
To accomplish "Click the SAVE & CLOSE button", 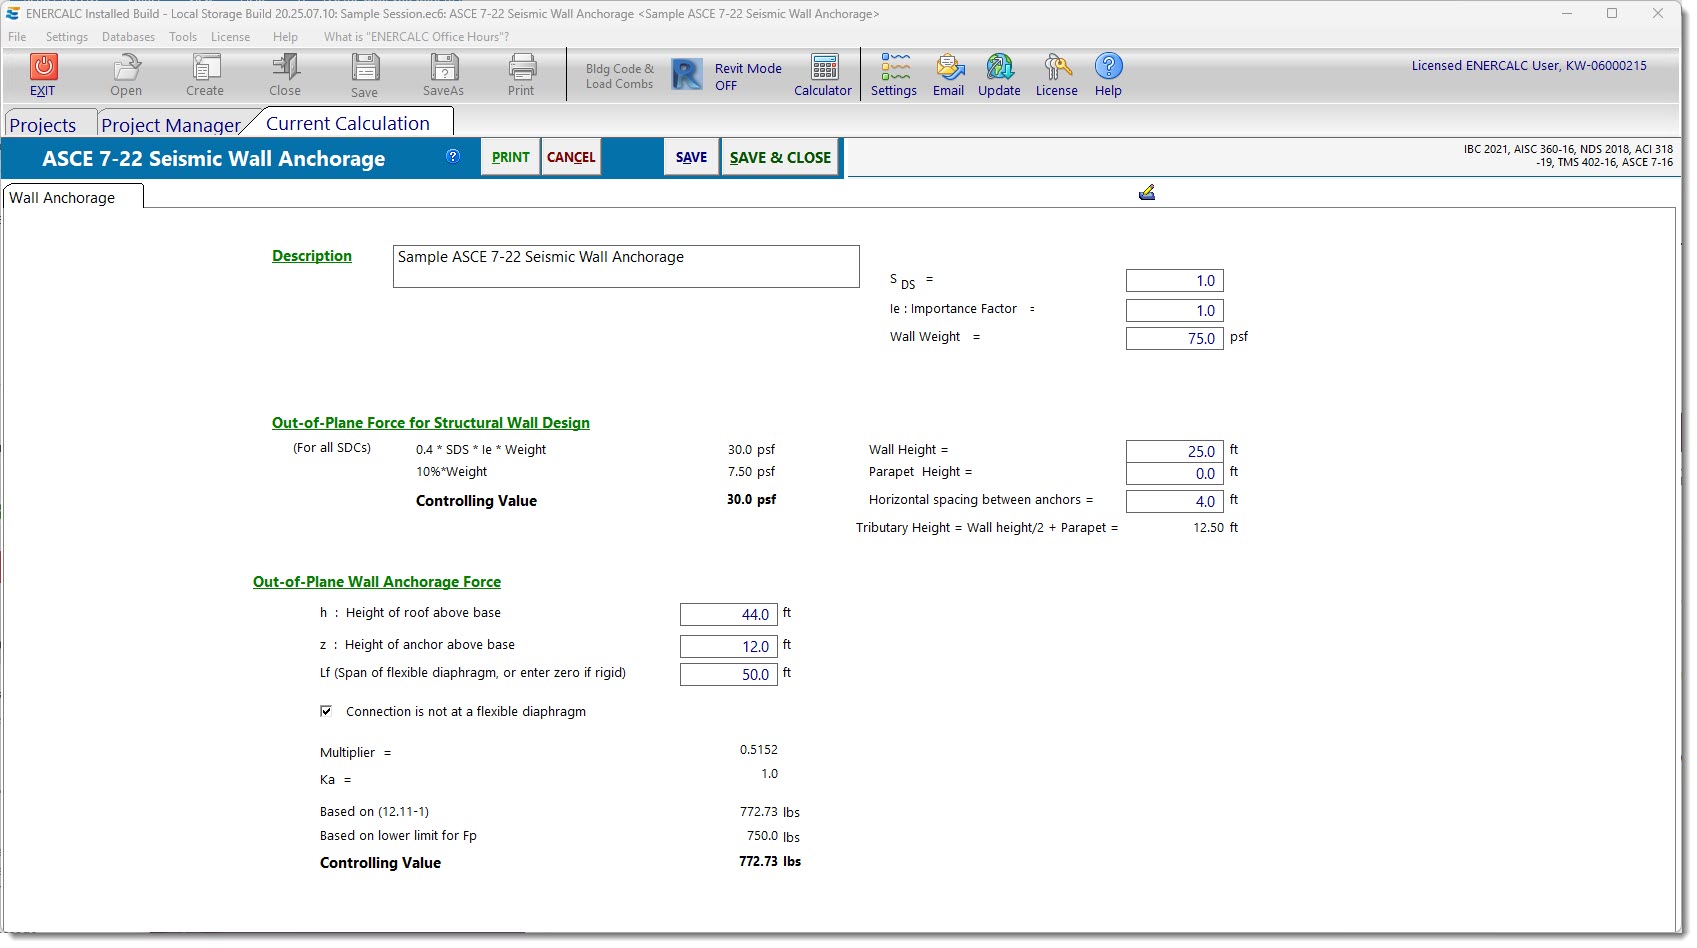I will [x=780, y=157].
